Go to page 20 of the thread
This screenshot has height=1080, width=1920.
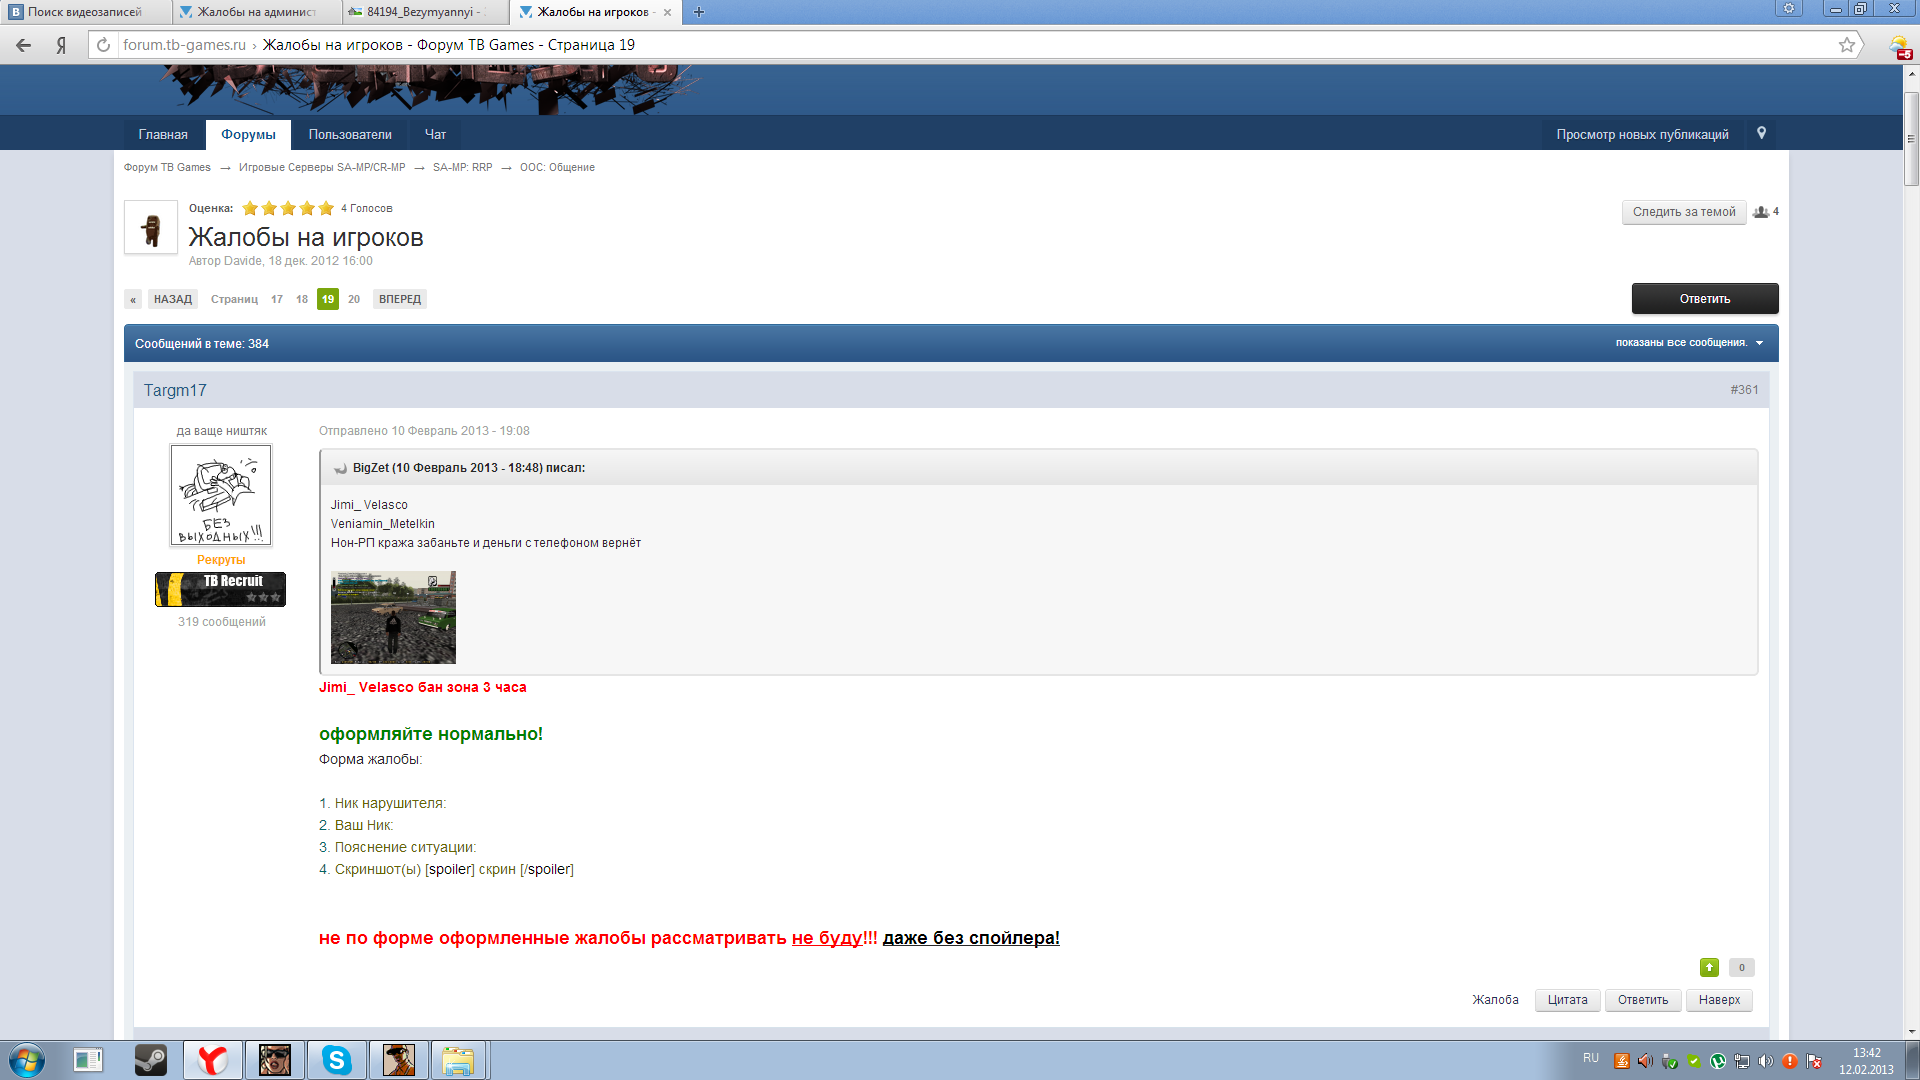354,299
